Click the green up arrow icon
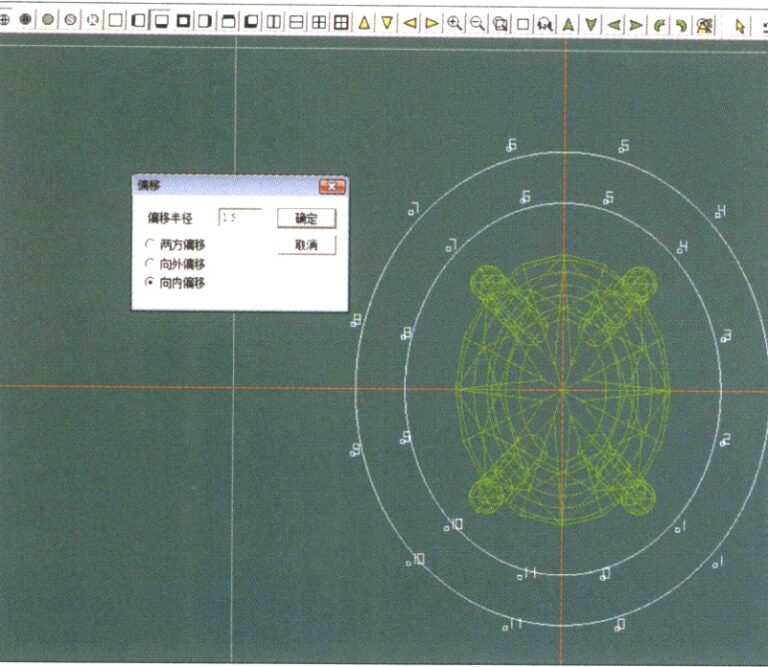768x667 pixels. (568, 24)
